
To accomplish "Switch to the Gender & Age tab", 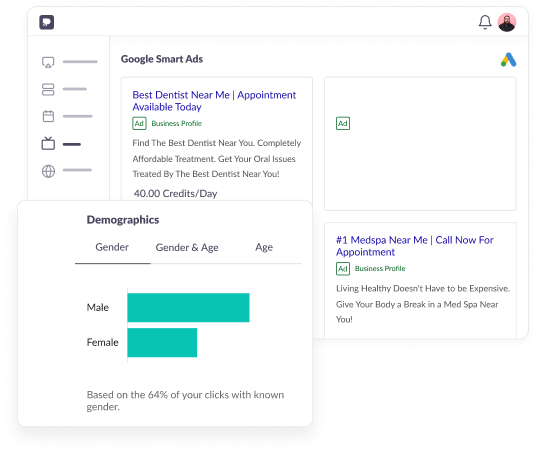I will tap(187, 247).
